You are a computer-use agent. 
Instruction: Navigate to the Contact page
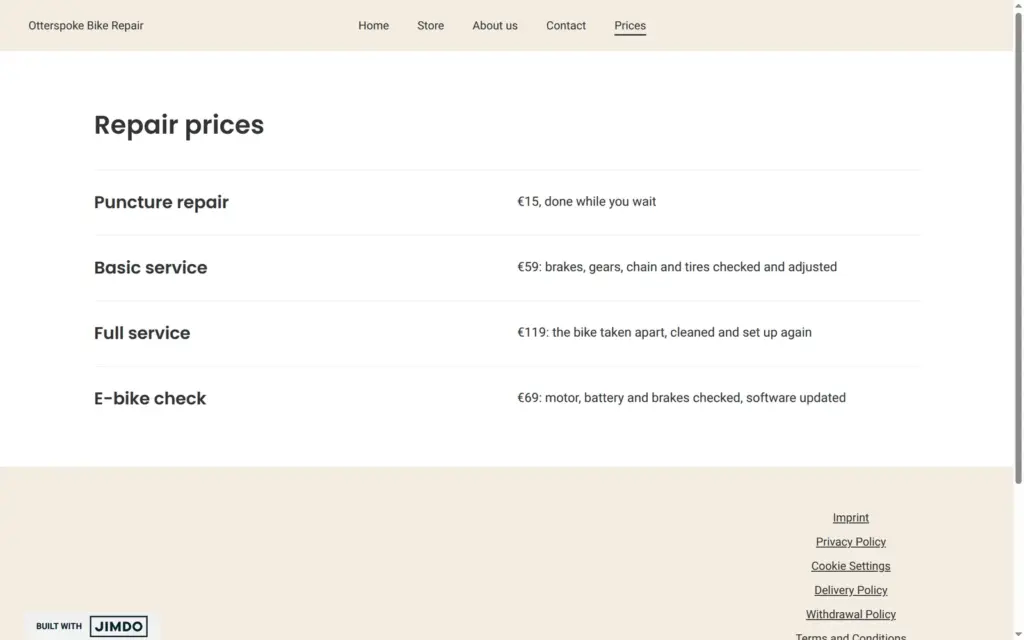click(566, 25)
